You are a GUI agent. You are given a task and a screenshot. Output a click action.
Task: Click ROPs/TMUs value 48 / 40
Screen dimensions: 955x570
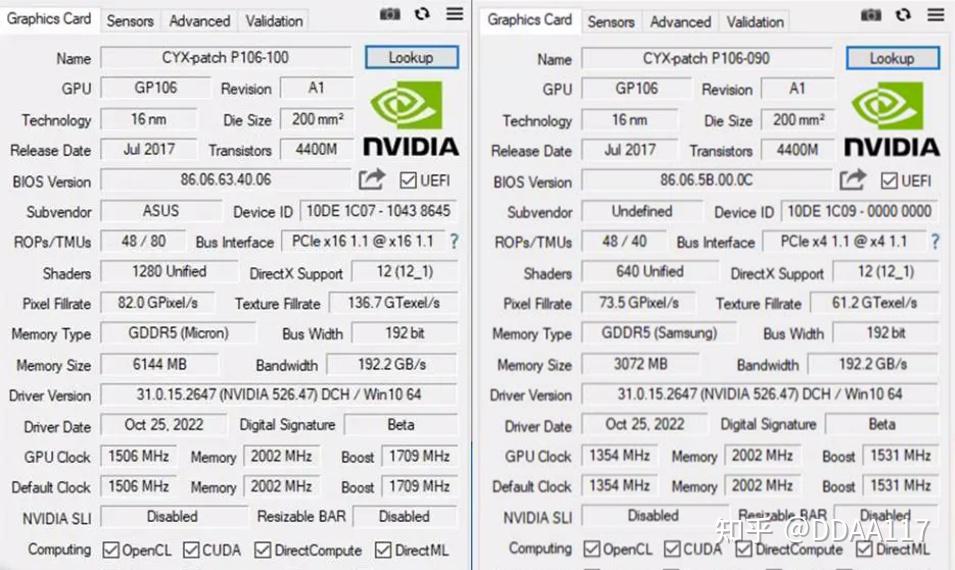point(624,242)
